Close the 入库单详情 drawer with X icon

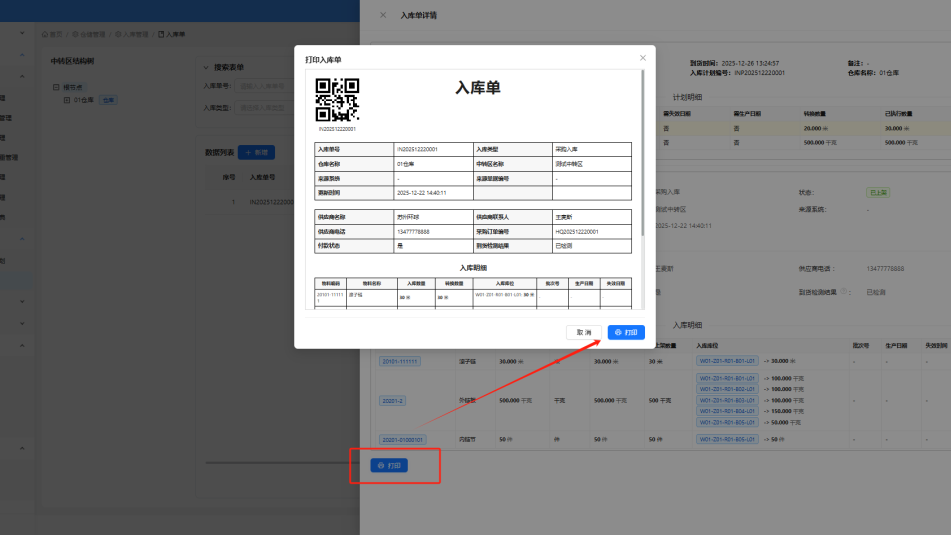click(383, 15)
